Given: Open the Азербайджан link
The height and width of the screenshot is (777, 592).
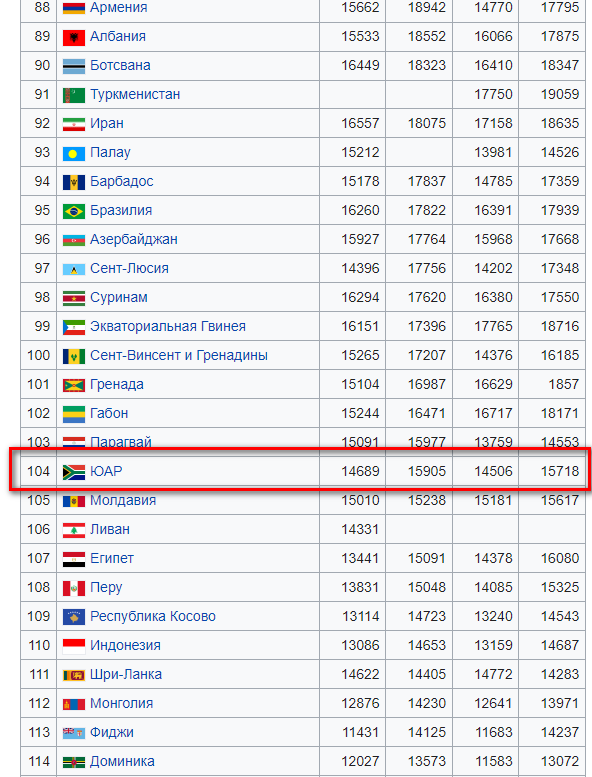Looking at the screenshot, I should (x=134, y=239).
